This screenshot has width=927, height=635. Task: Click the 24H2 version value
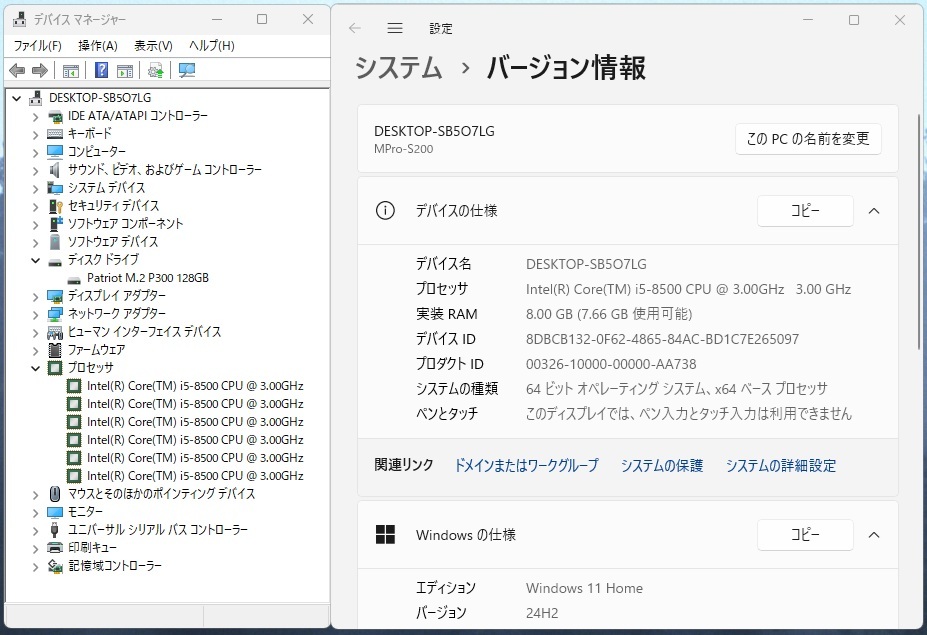542,613
